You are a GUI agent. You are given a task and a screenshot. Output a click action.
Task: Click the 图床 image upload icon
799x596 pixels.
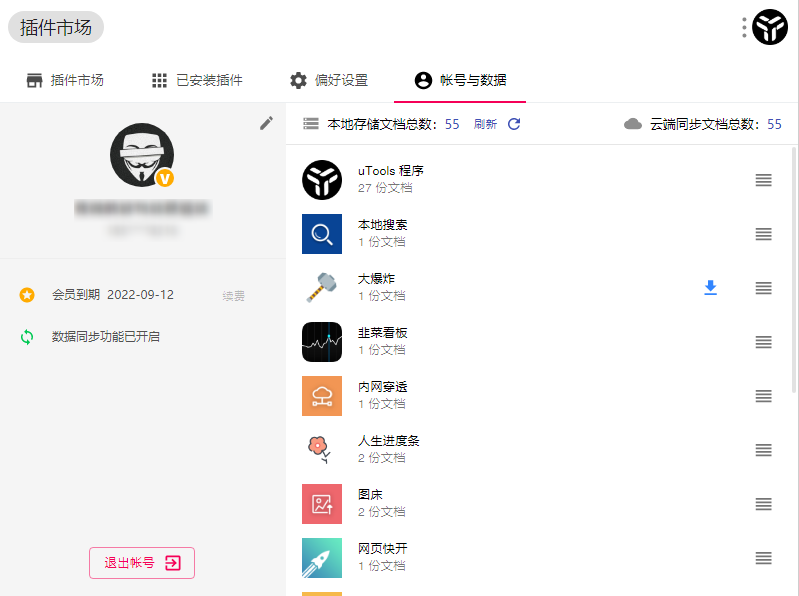click(322, 504)
